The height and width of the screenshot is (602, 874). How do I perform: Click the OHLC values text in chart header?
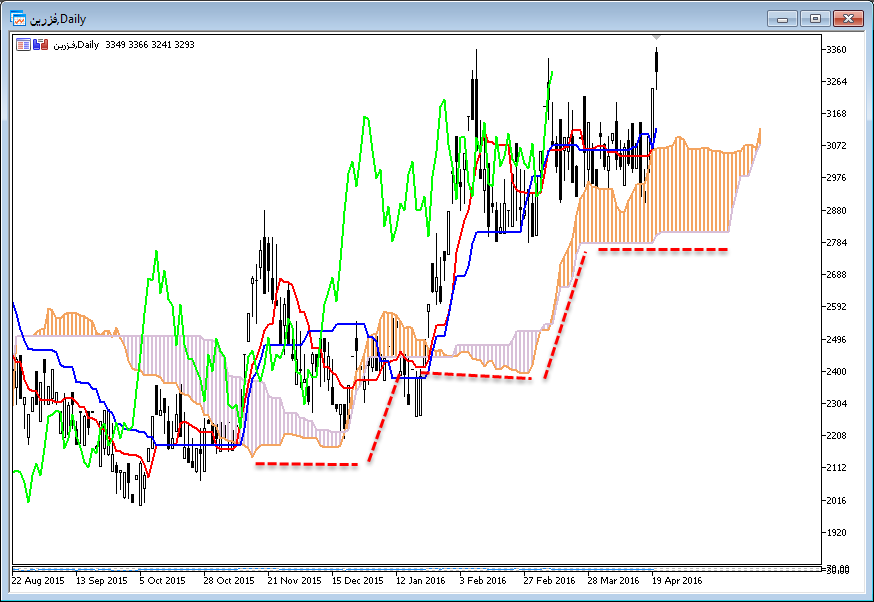tap(149, 44)
